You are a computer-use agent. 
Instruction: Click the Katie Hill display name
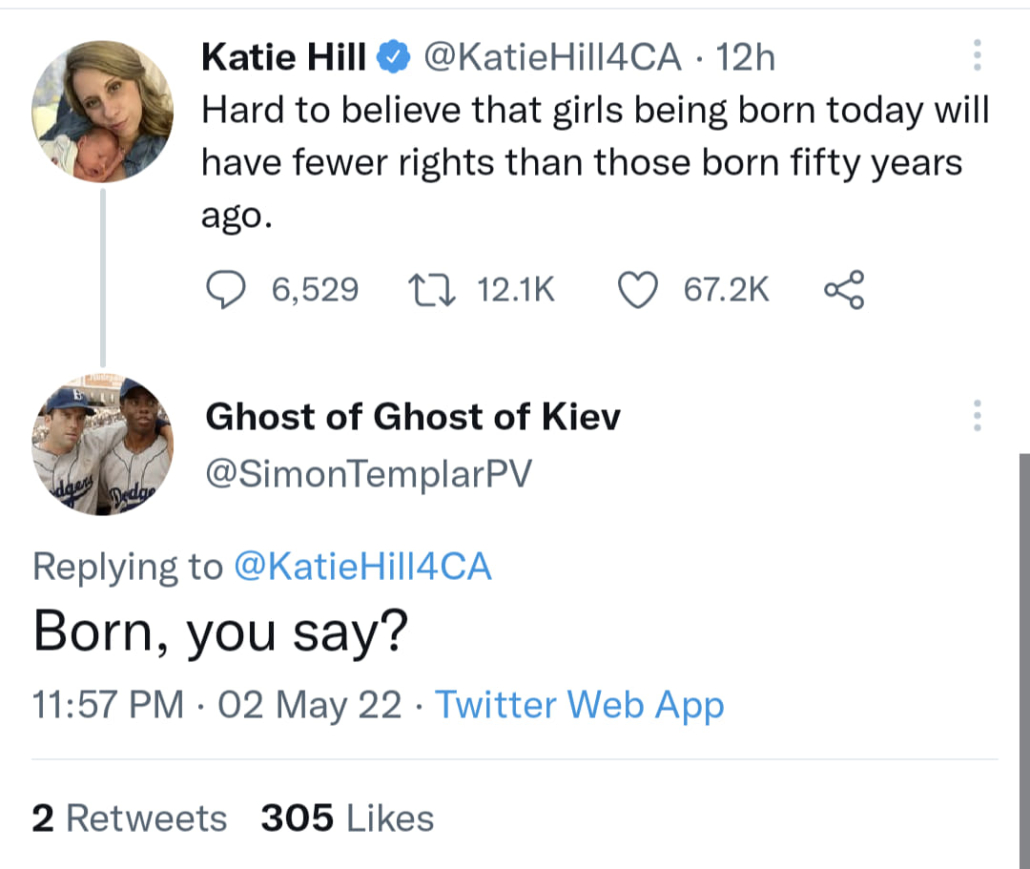pos(284,59)
